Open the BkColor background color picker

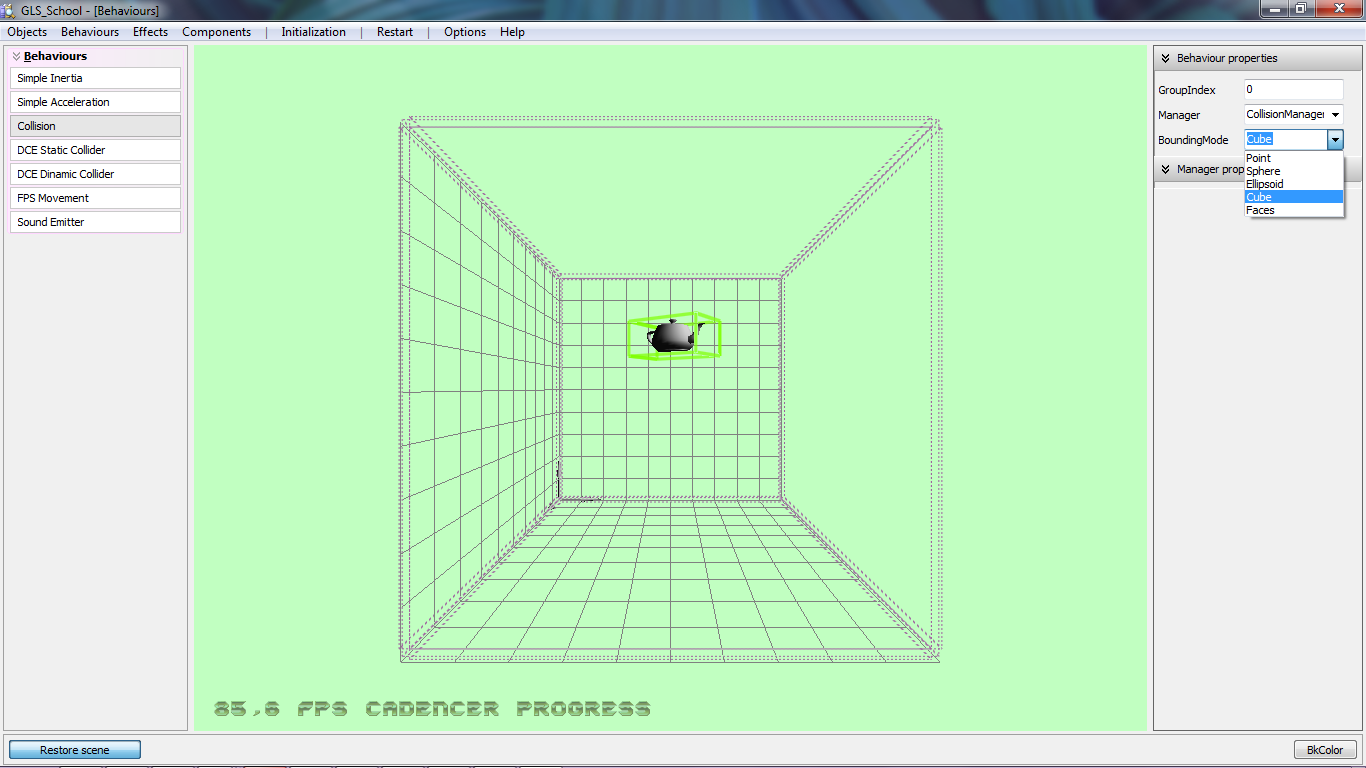1325,750
